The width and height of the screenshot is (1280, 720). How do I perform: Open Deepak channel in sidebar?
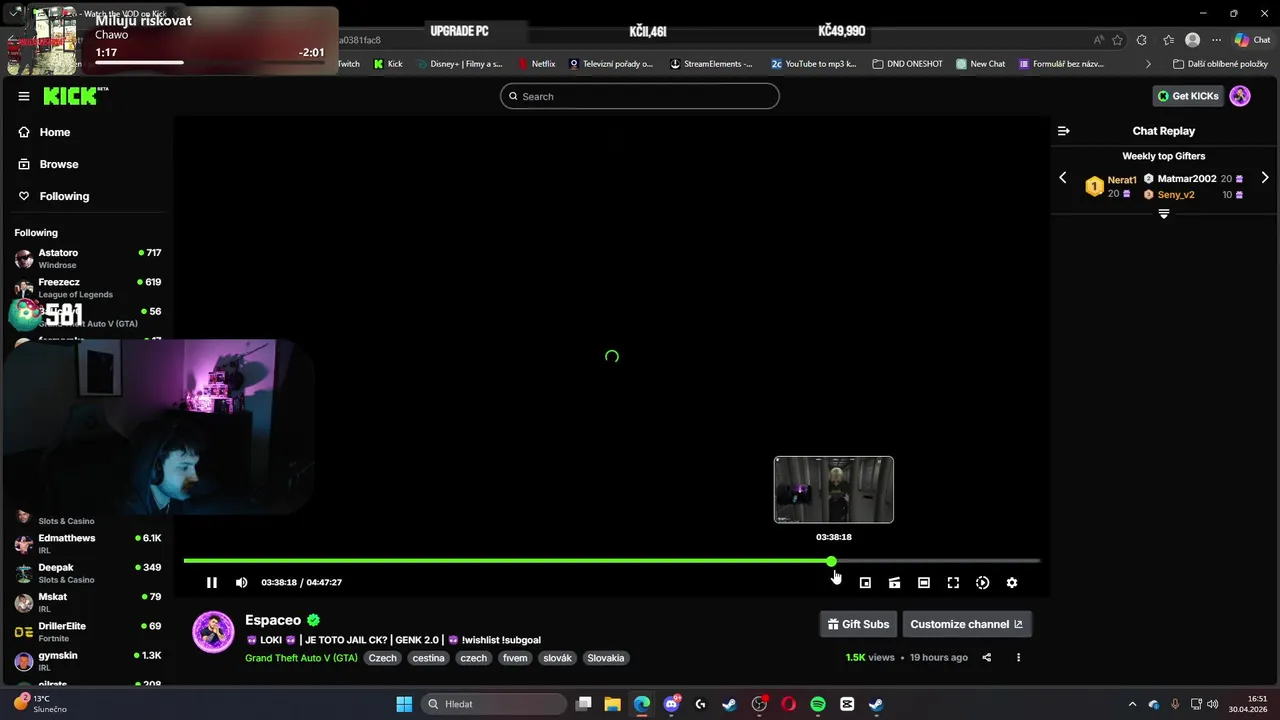87,573
